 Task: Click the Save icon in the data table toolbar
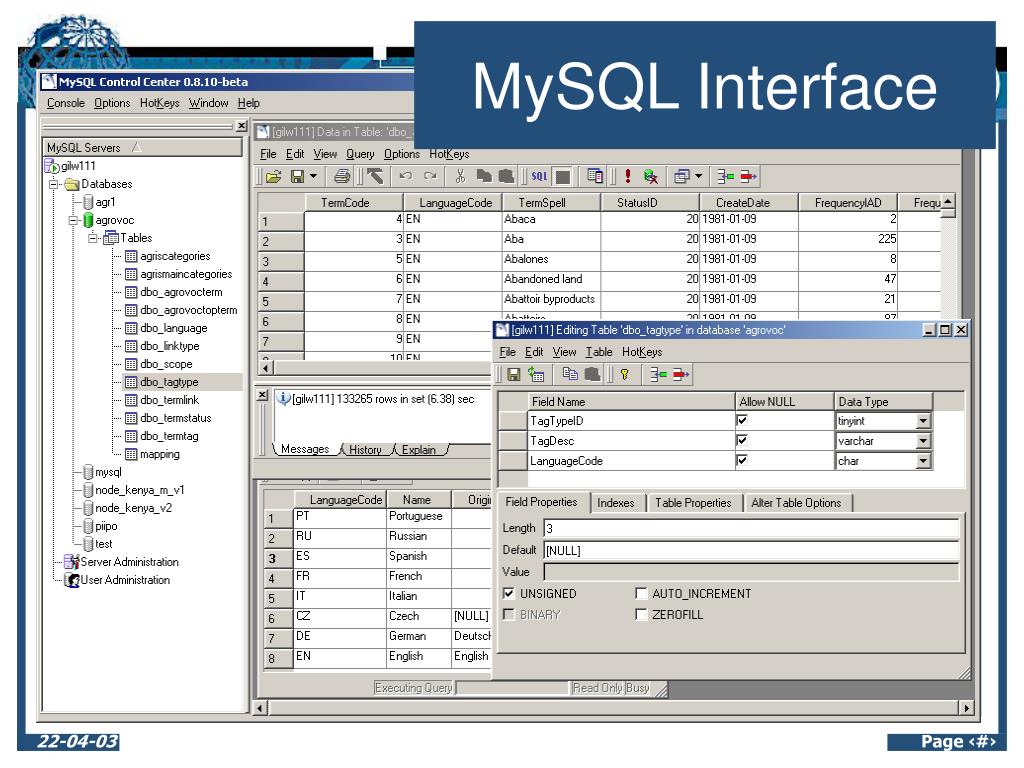click(297, 176)
